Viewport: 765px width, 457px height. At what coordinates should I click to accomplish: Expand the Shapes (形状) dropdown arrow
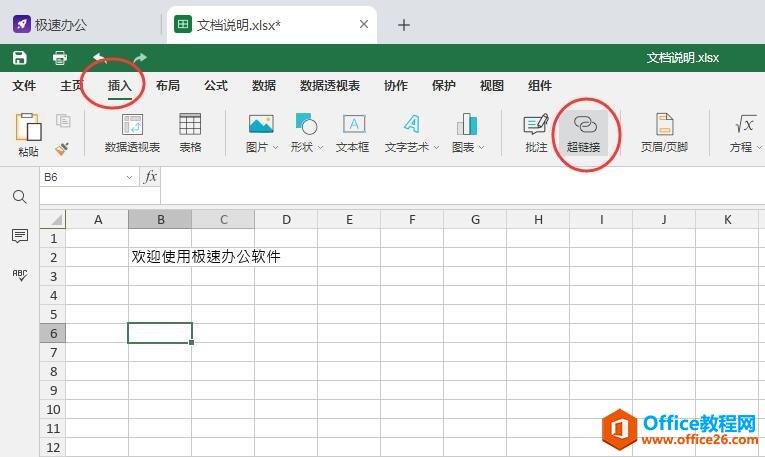(320, 147)
